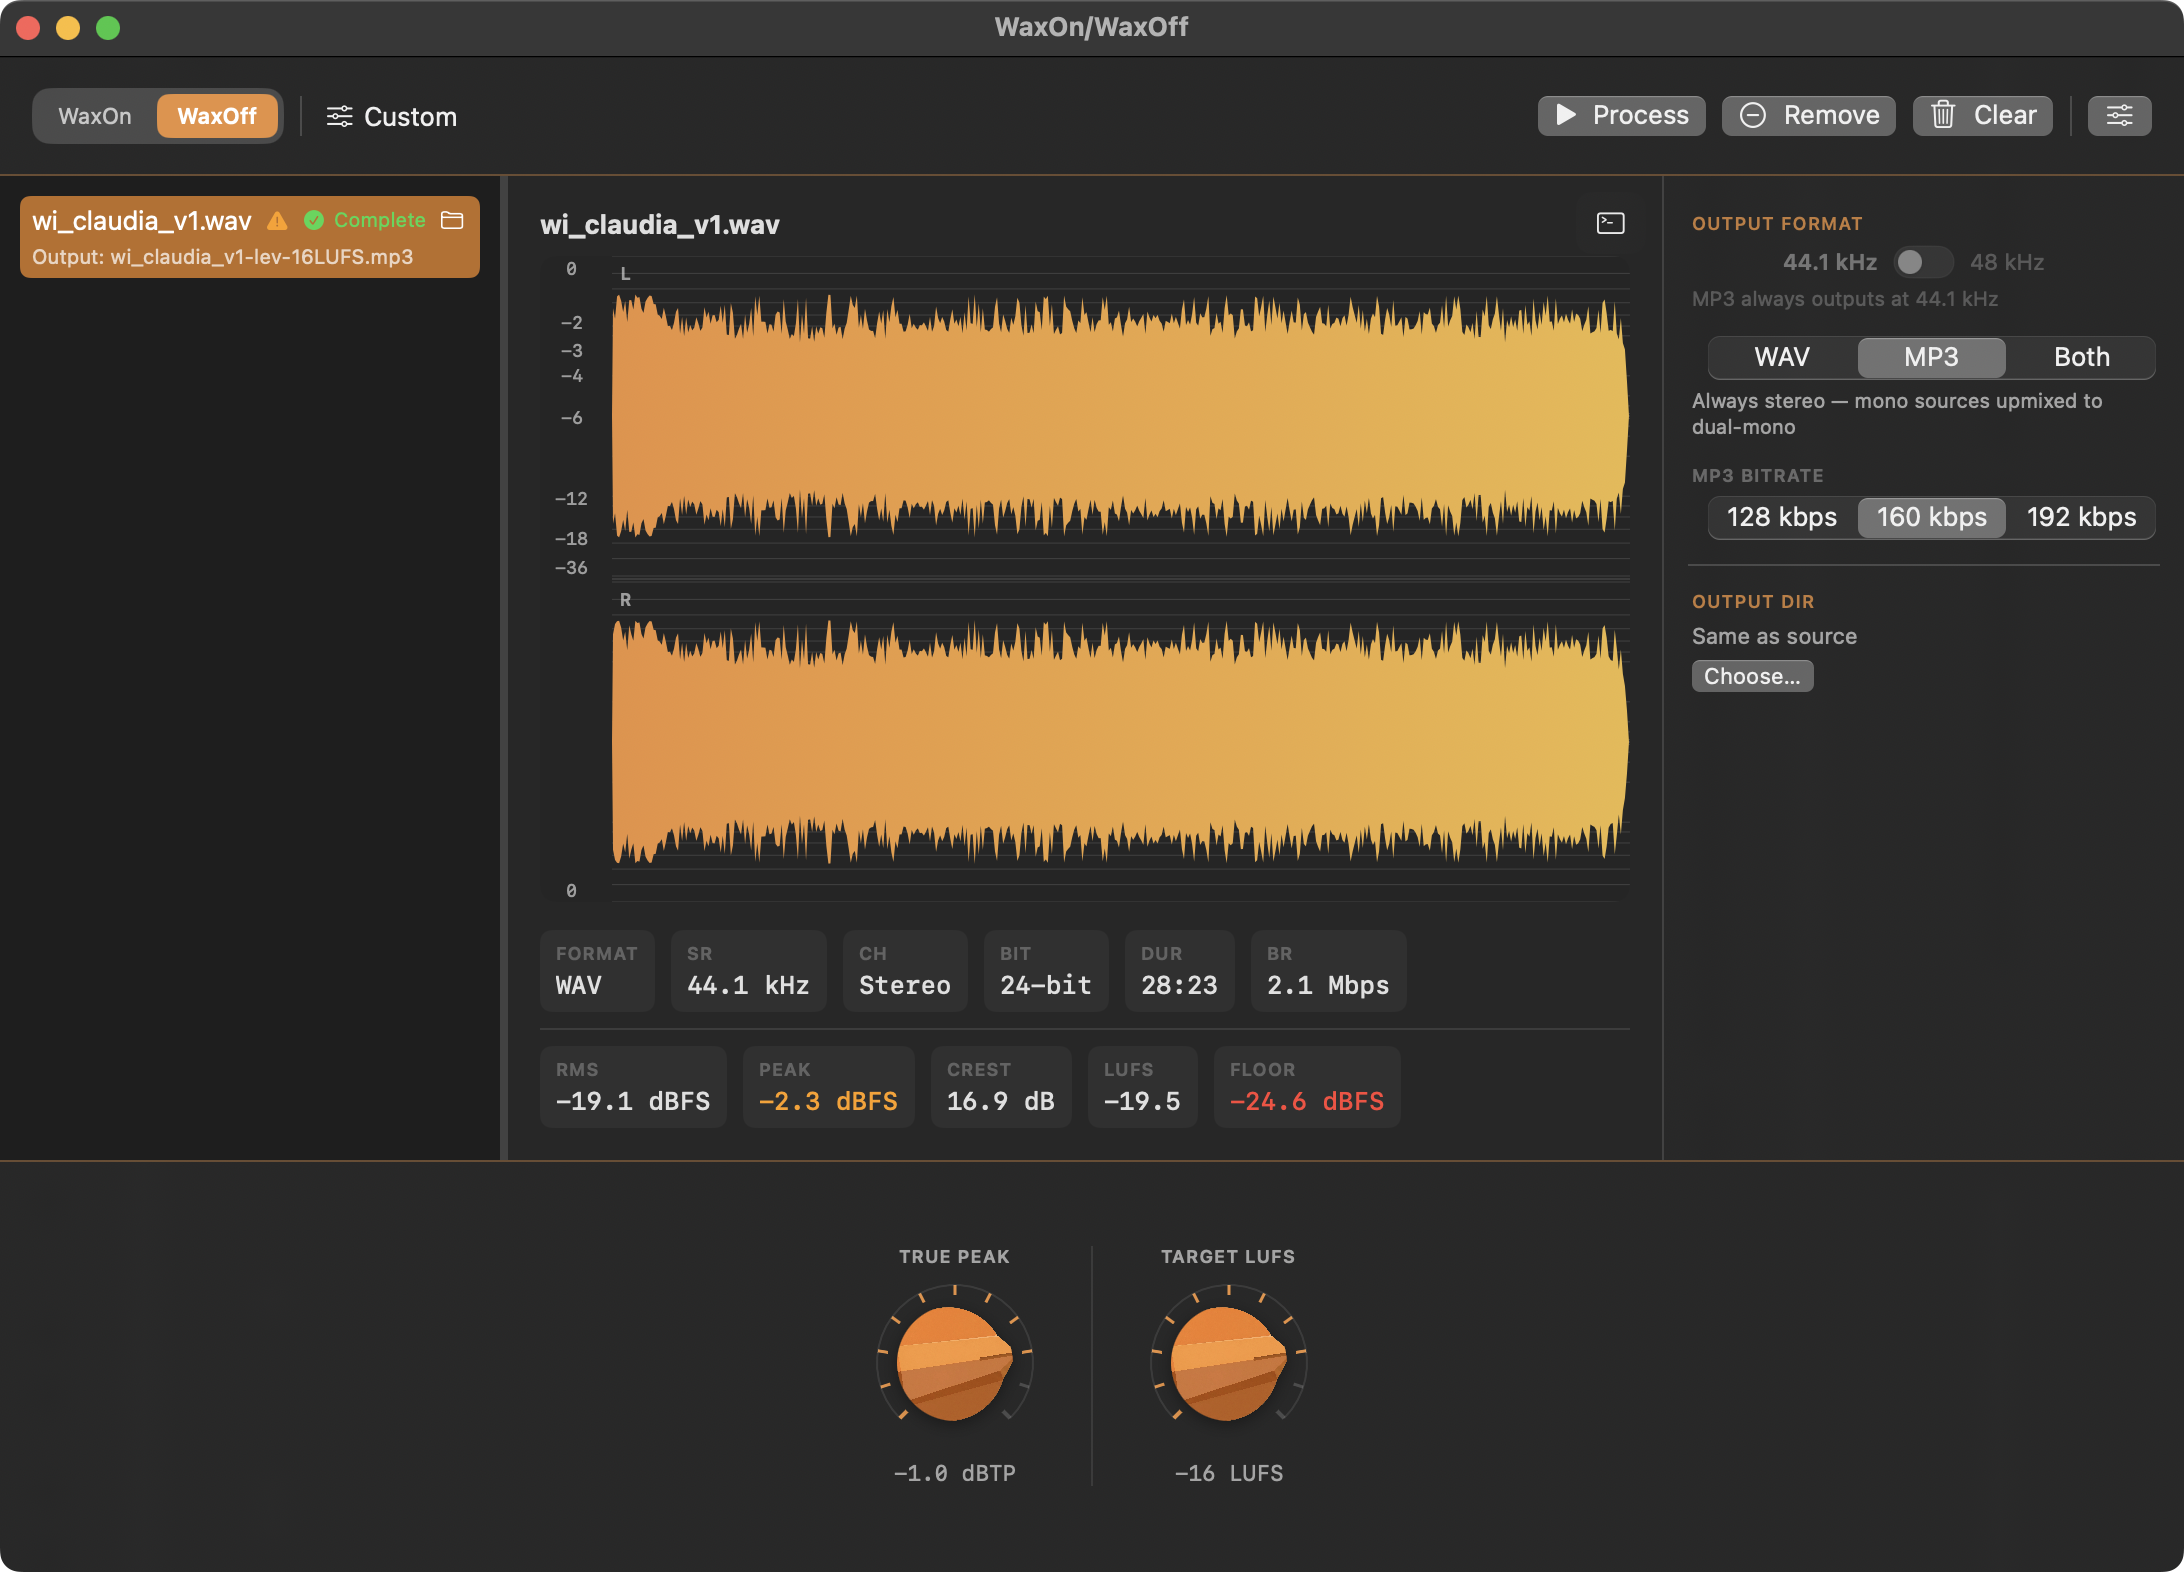Click the FORMAT WAV info tile

point(597,970)
